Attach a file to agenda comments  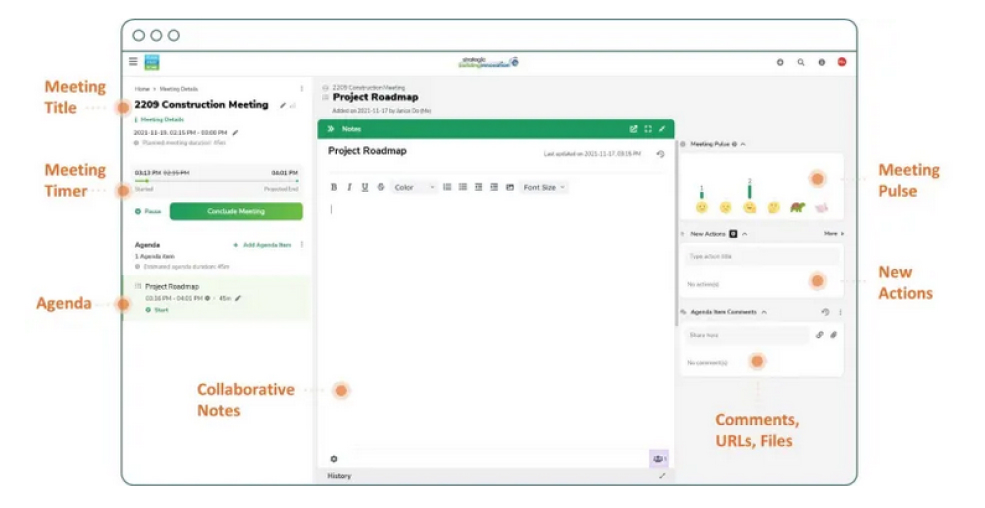[x=833, y=335]
